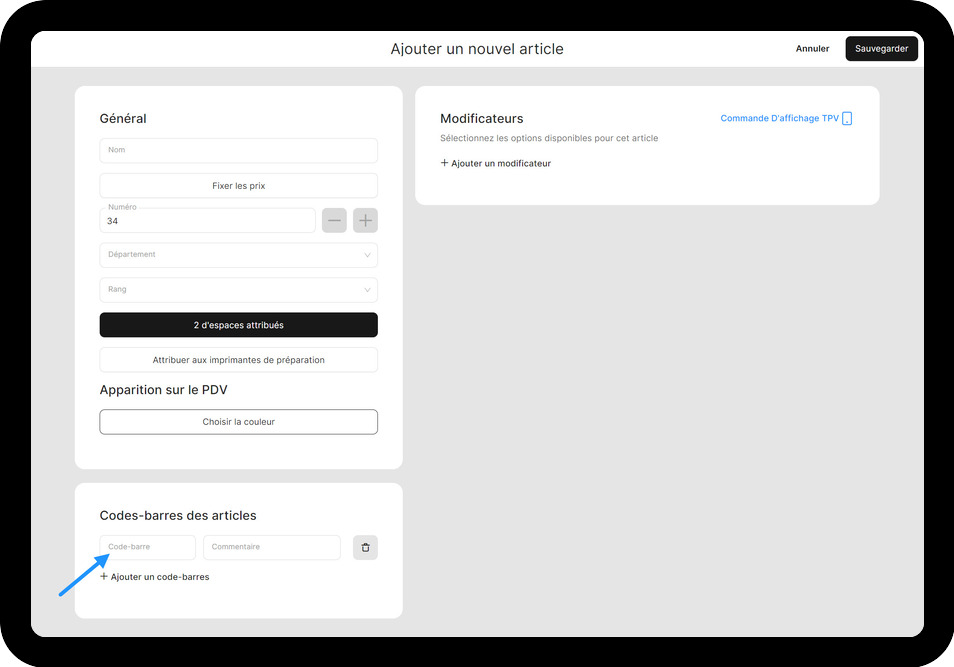Open the Choisir la couleur picker
954x667 pixels.
tap(238, 422)
